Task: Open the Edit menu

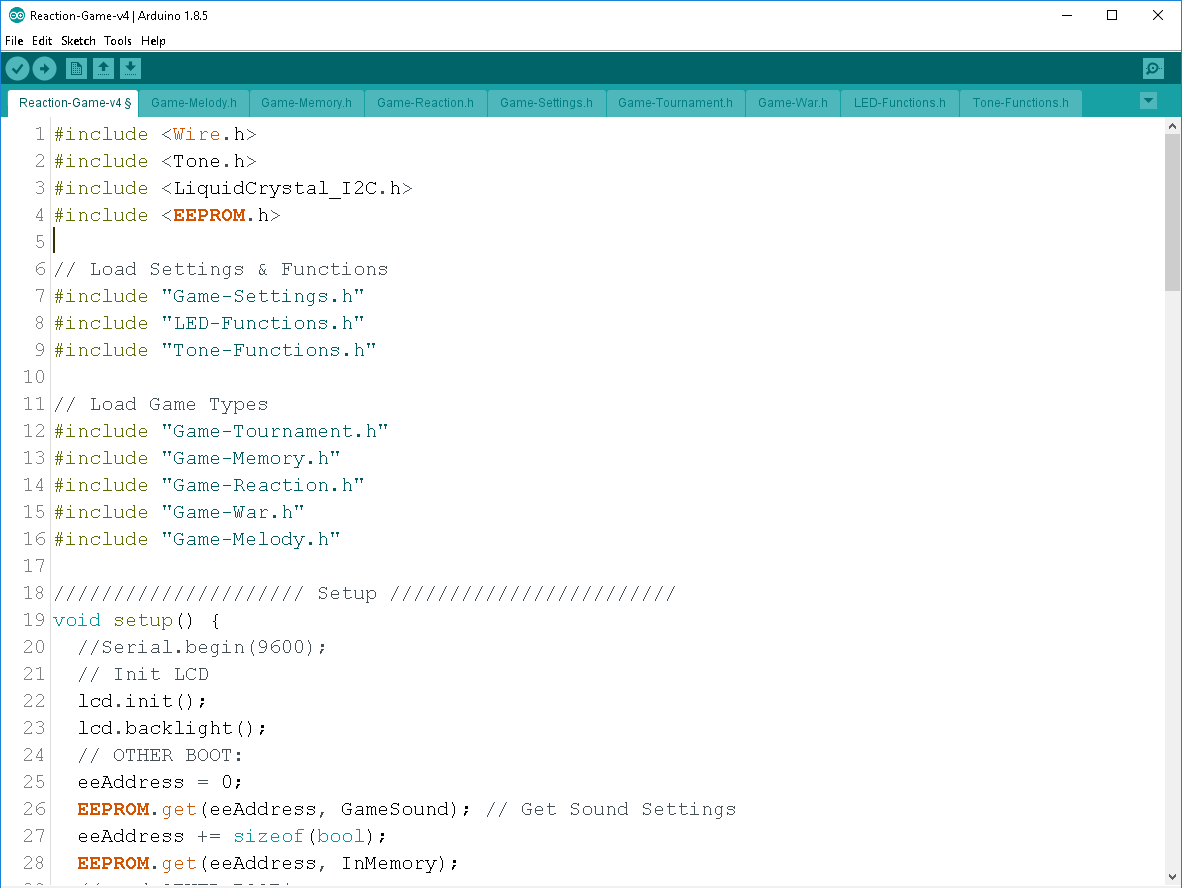Action: tap(42, 41)
